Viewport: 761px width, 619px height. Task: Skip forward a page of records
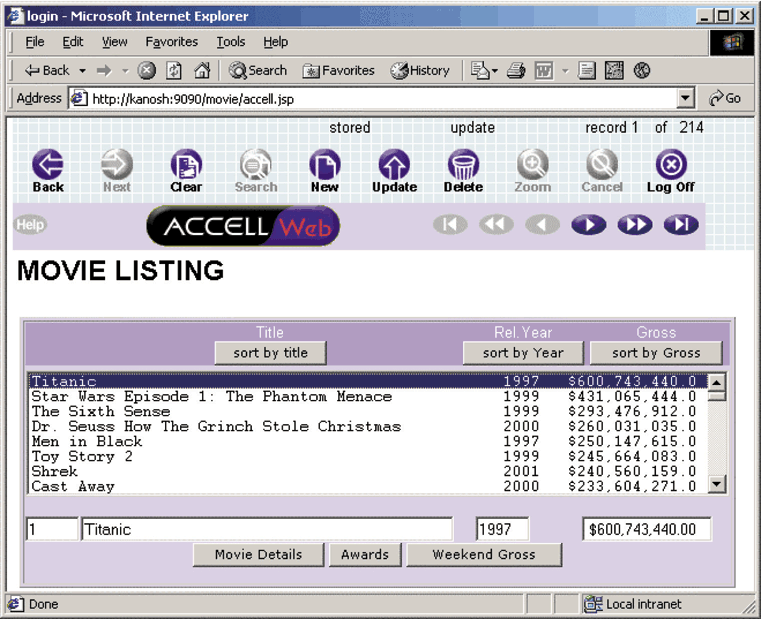pyautogui.click(x=635, y=224)
